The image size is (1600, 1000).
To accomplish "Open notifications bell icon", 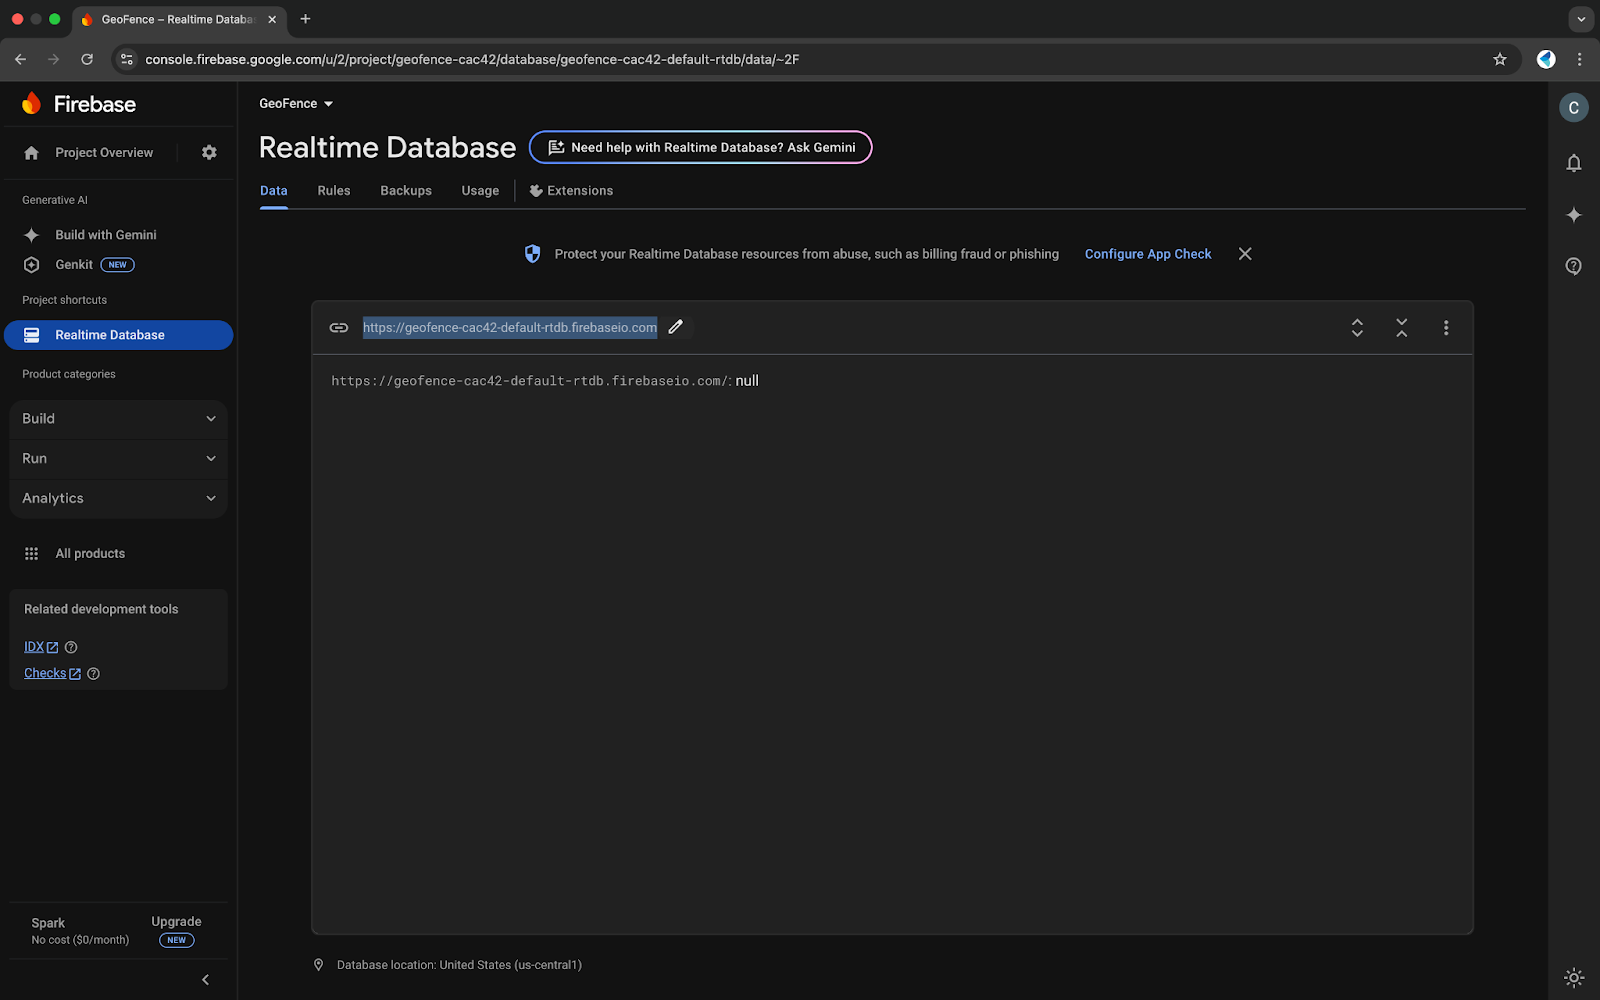I will (1574, 163).
